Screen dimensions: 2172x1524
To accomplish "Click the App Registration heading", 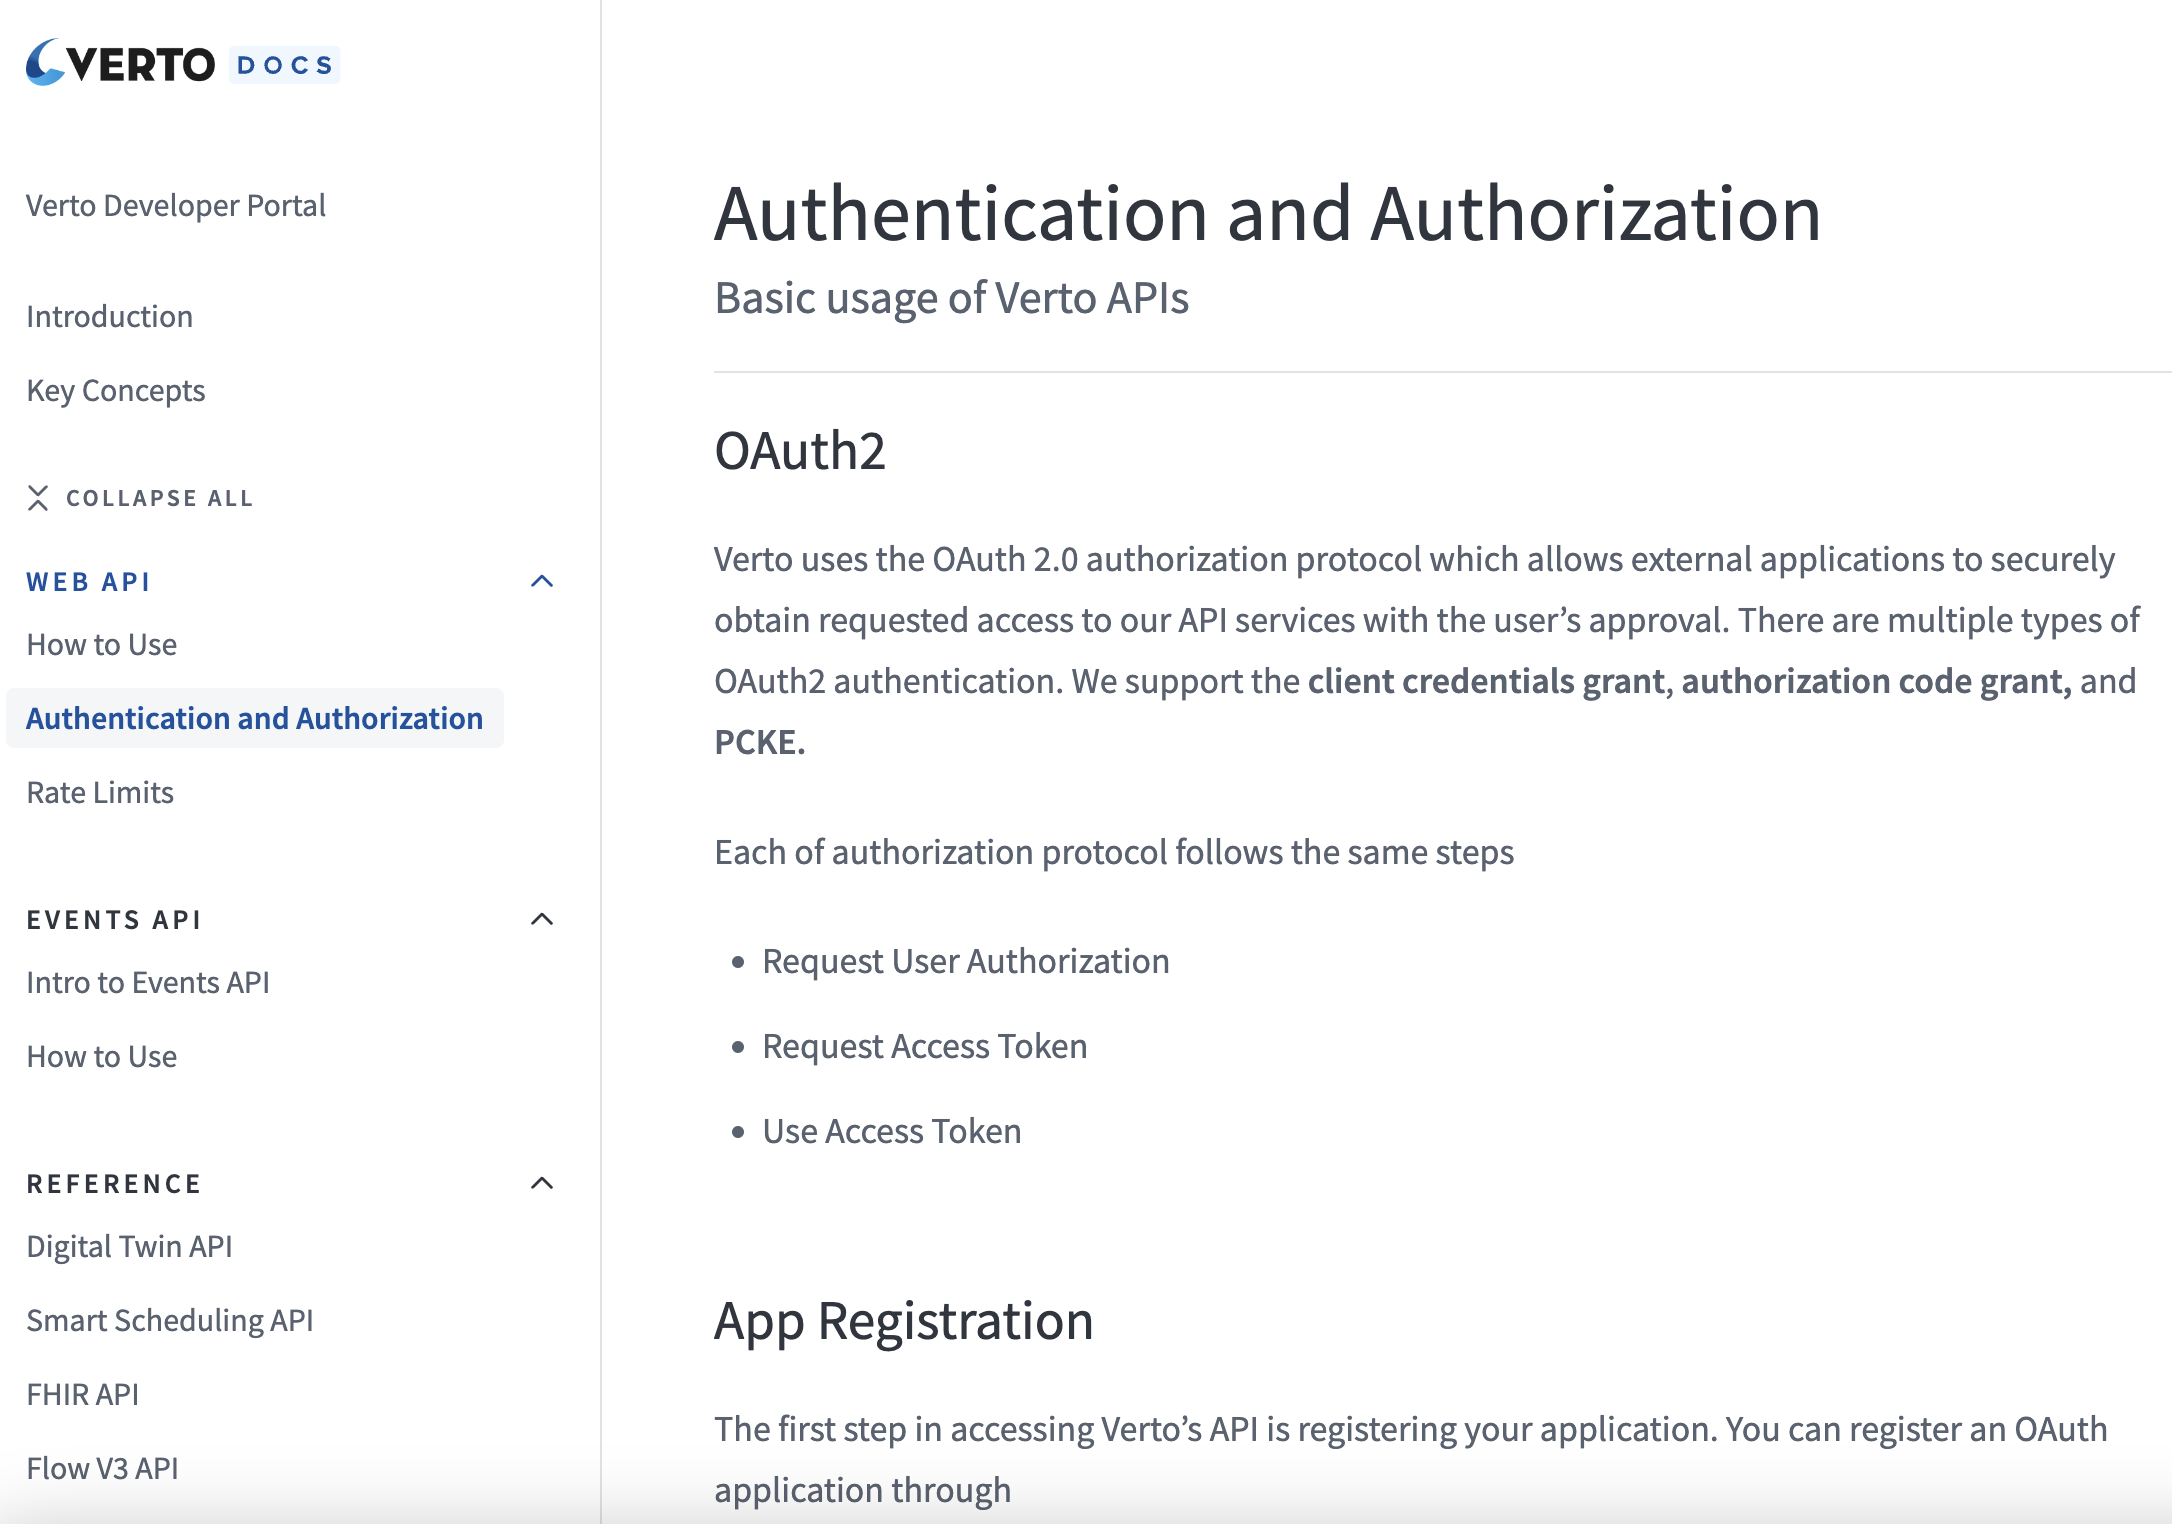I will [904, 1322].
